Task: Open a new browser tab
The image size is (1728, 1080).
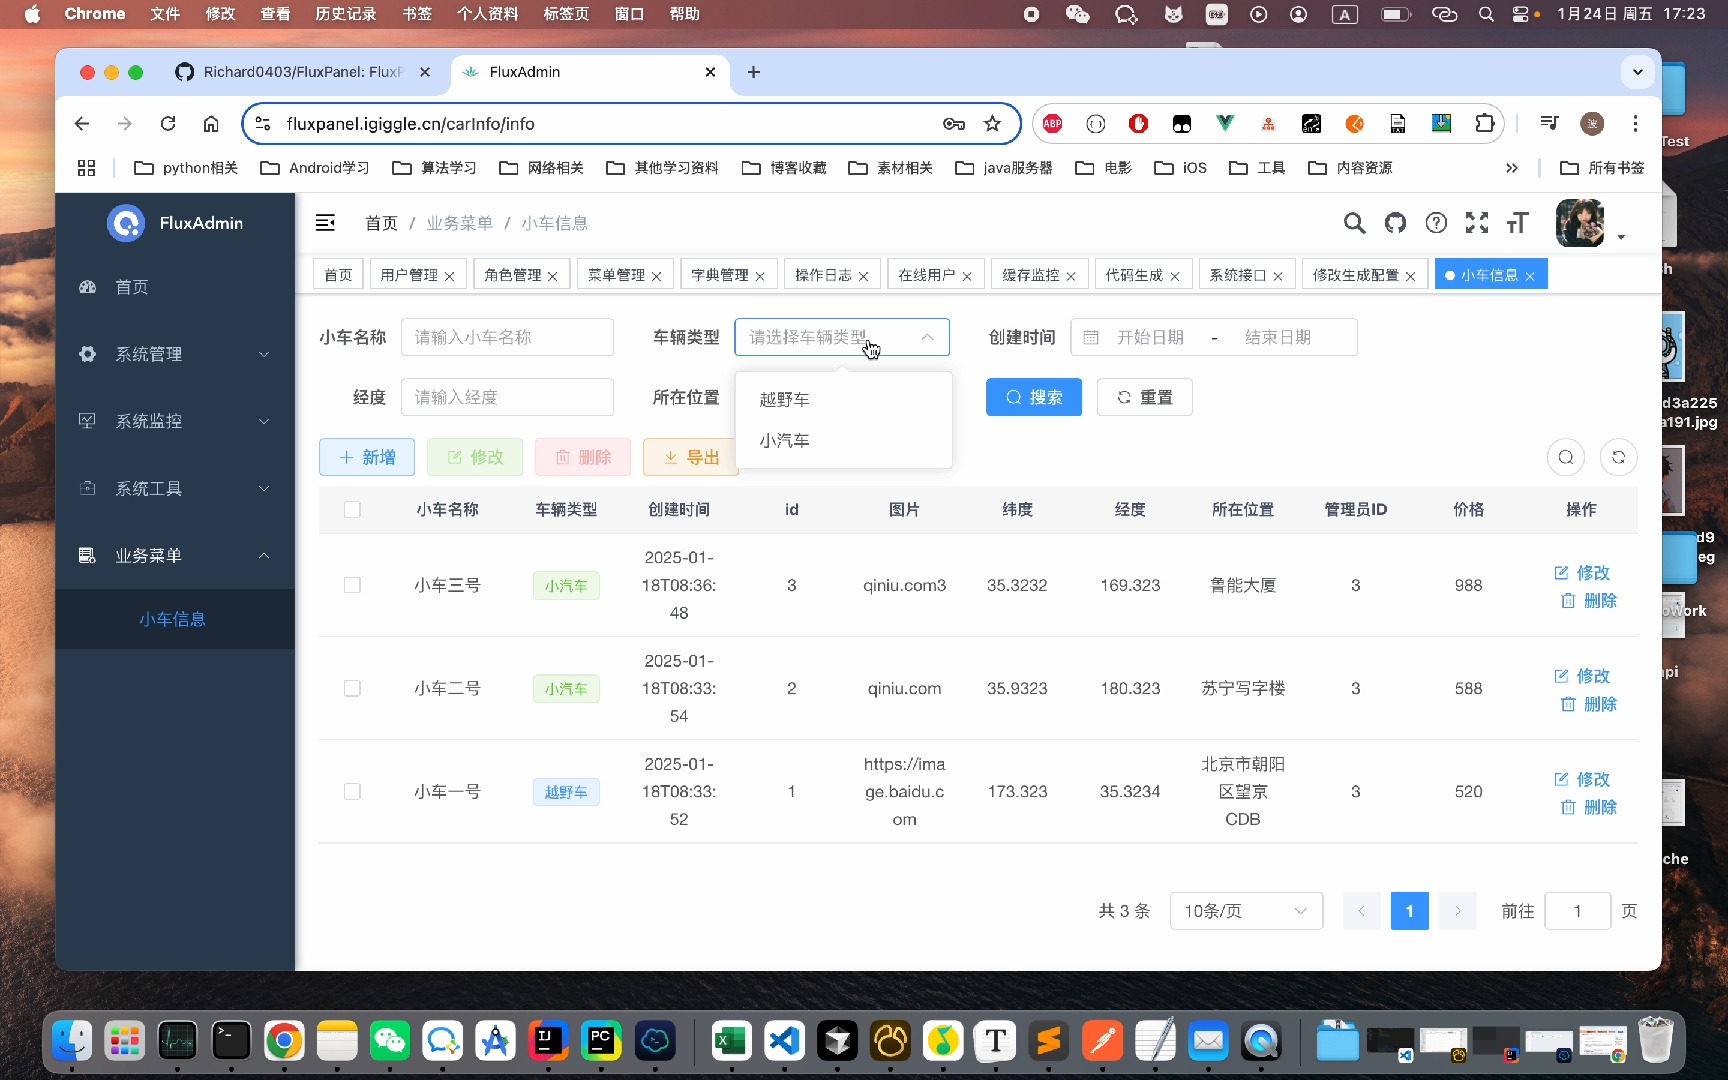Action: point(754,72)
